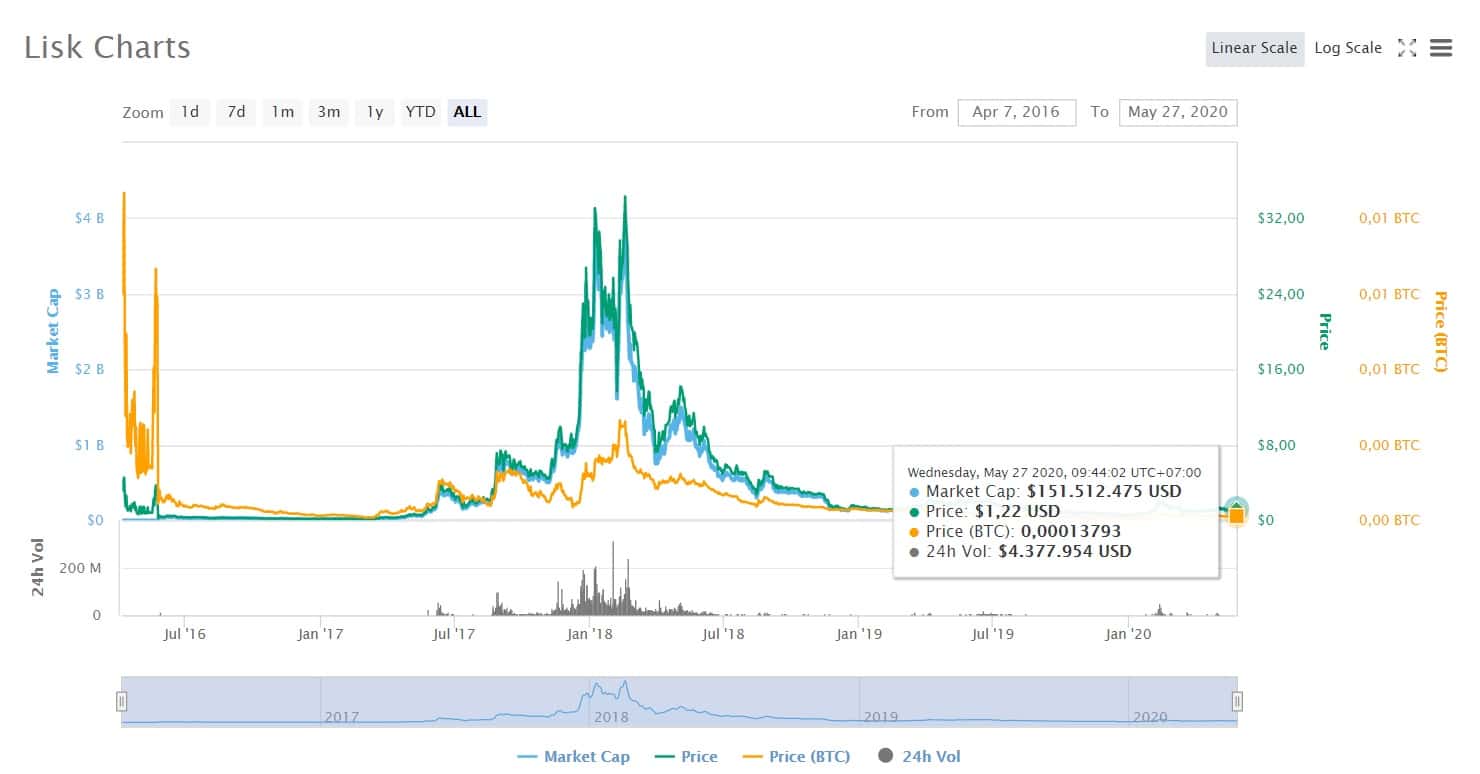Grab the left navigator range handle
Image resolution: width=1480 pixels, height=774 pixels.
(122, 701)
